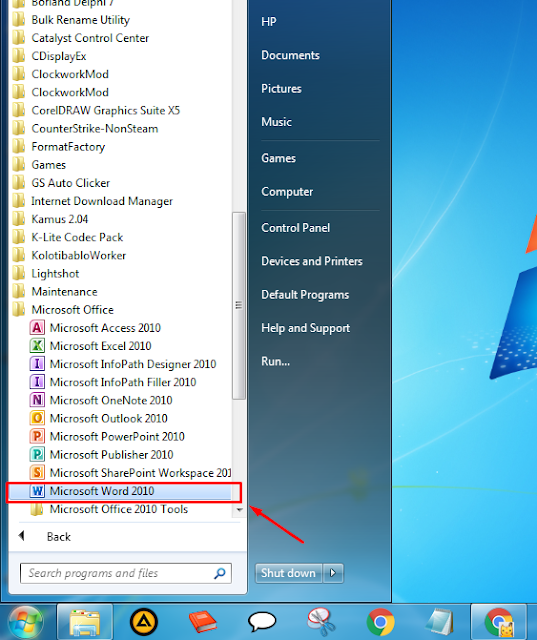
Task: Click the Windows Start orb
Action: pos(26,622)
